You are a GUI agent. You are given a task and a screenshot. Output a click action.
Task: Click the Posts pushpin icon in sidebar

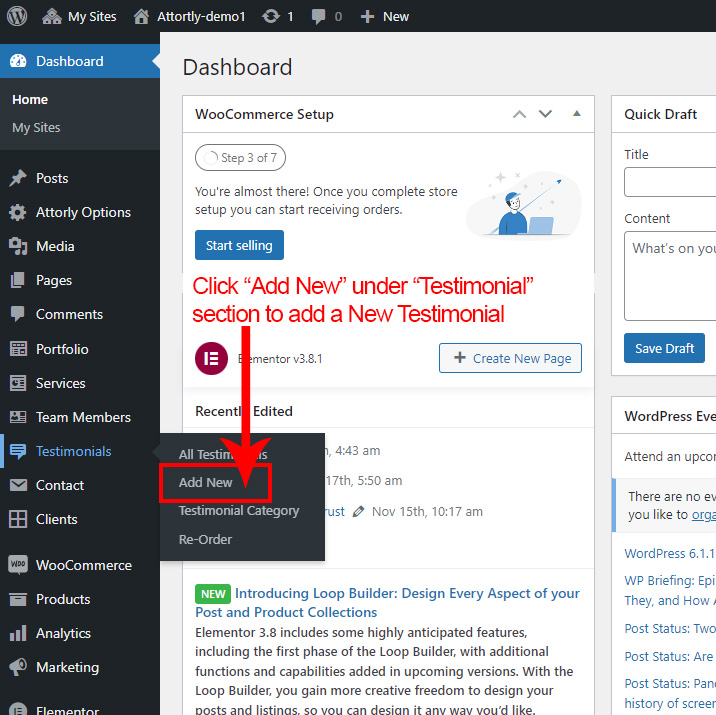18,178
